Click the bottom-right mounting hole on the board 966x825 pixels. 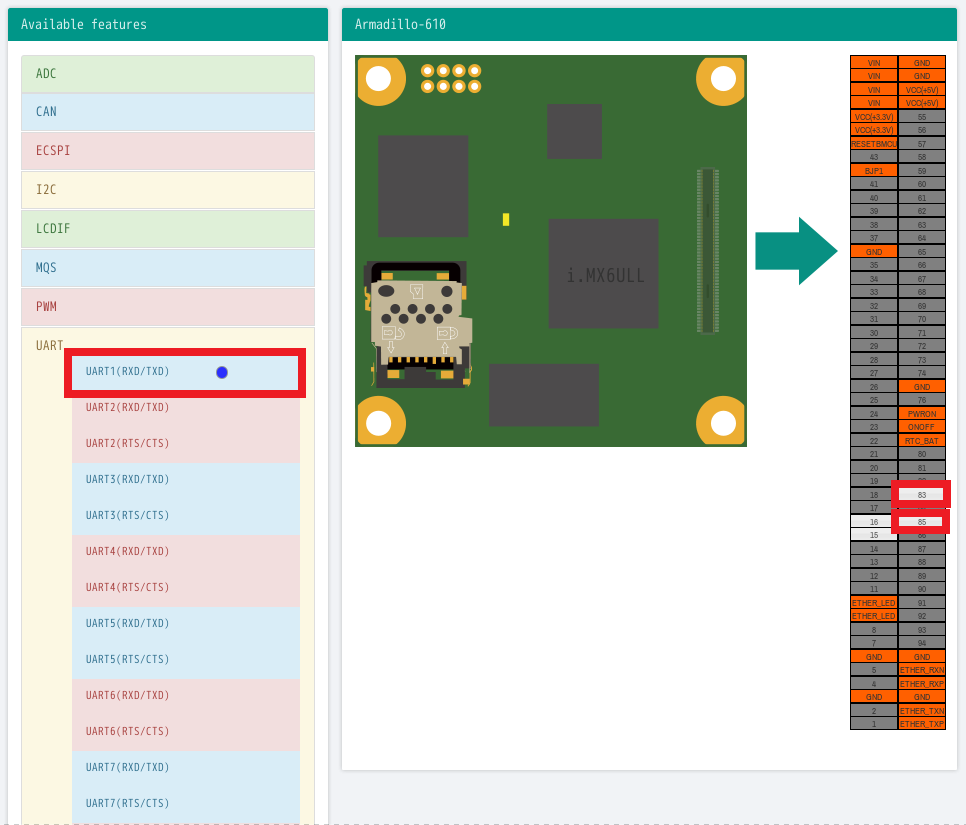721,422
